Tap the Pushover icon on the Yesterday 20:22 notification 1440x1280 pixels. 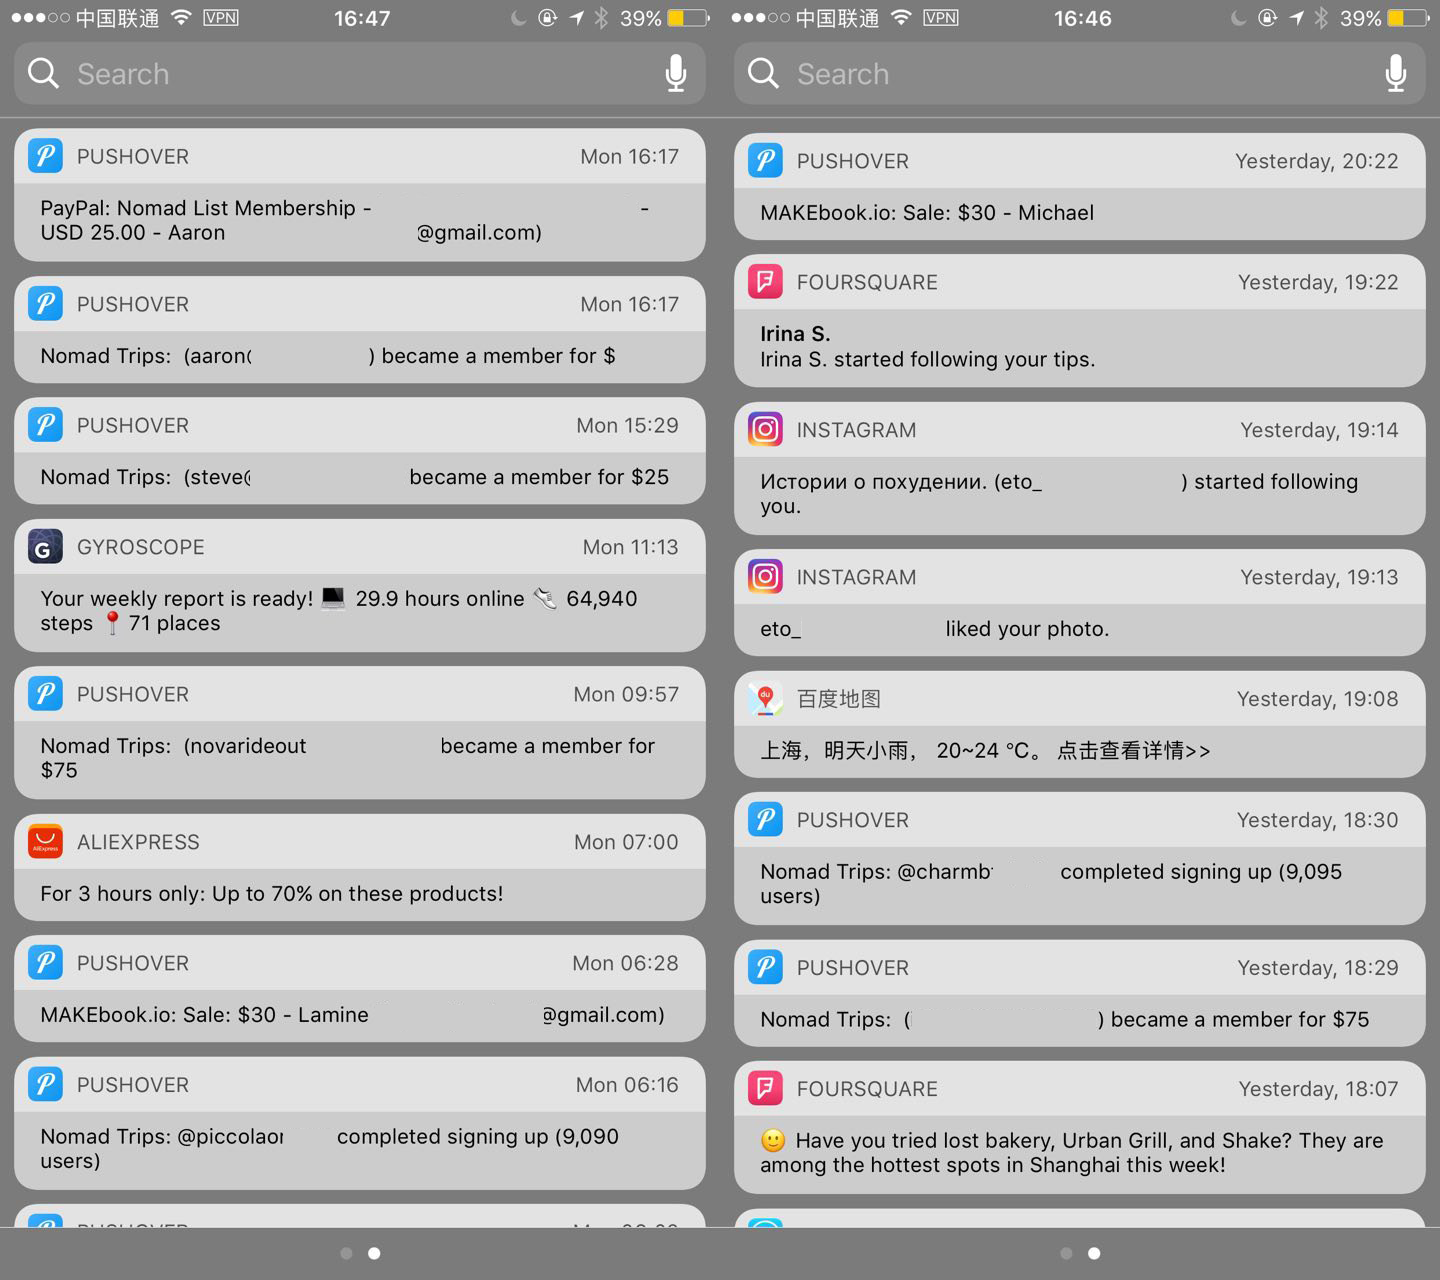tap(765, 161)
